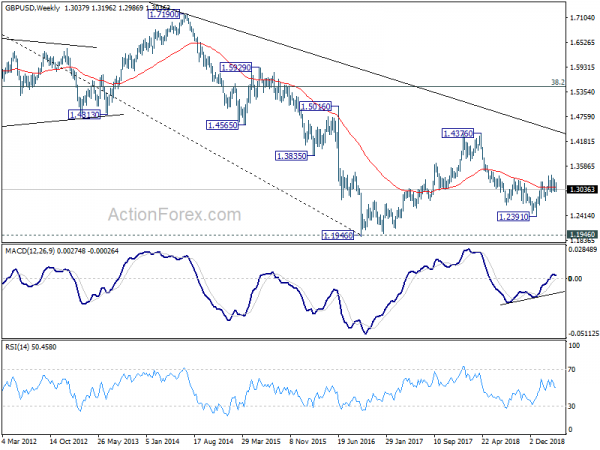This screenshot has width=600, height=450.
Task: Click the 1.71900 high price label
Action: point(163,14)
